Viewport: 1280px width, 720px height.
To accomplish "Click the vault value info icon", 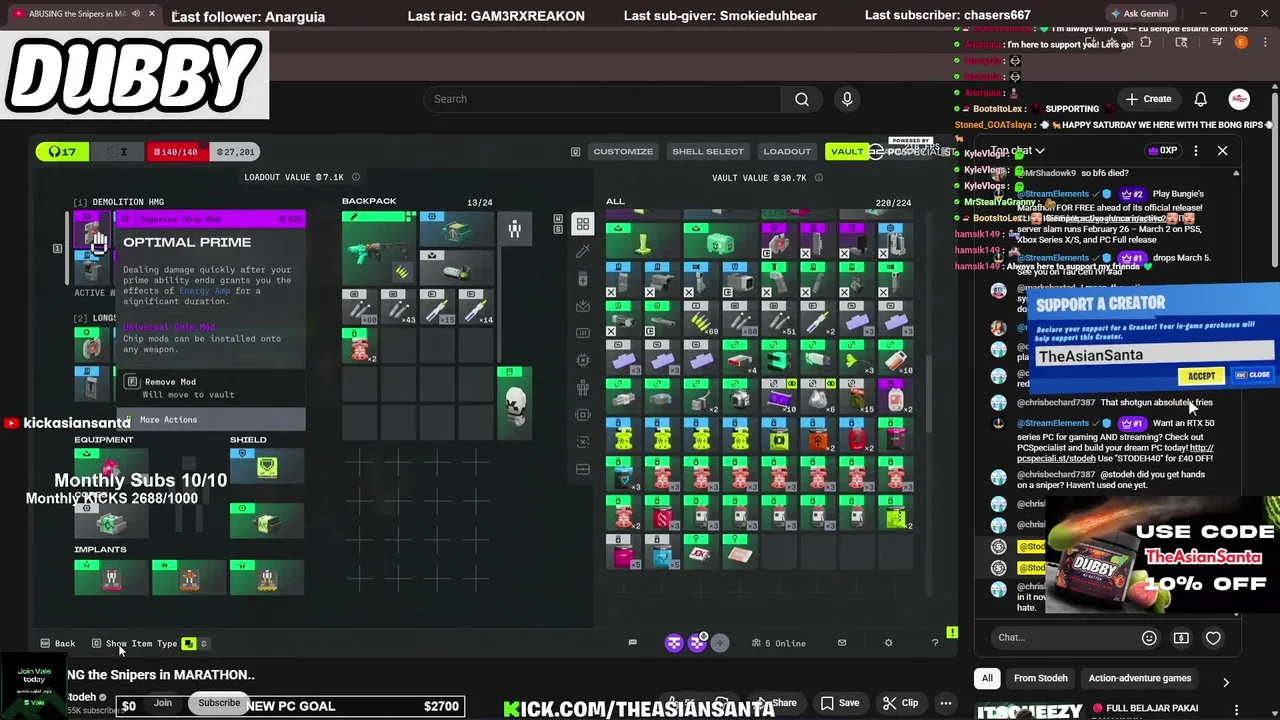I will tap(818, 177).
